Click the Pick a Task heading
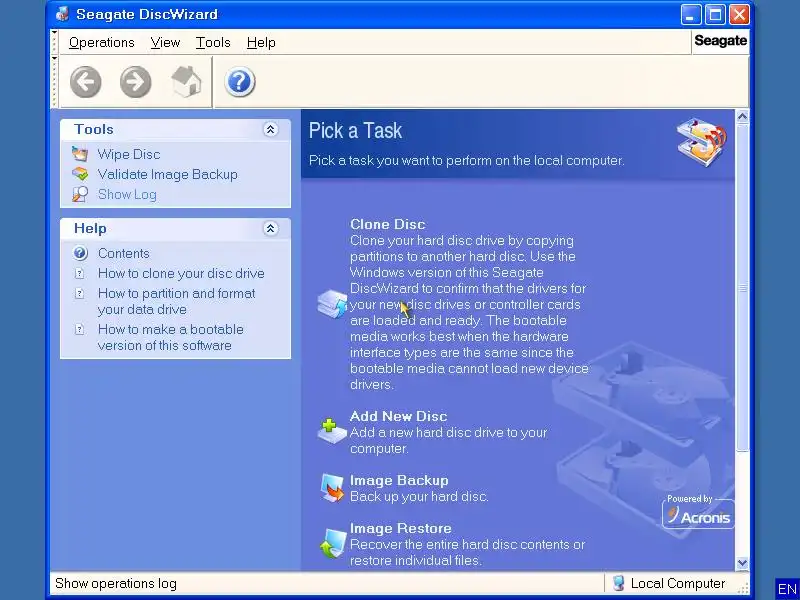Image resolution: width=800 pixels, height=600 pixels. [x=355, y=131]
